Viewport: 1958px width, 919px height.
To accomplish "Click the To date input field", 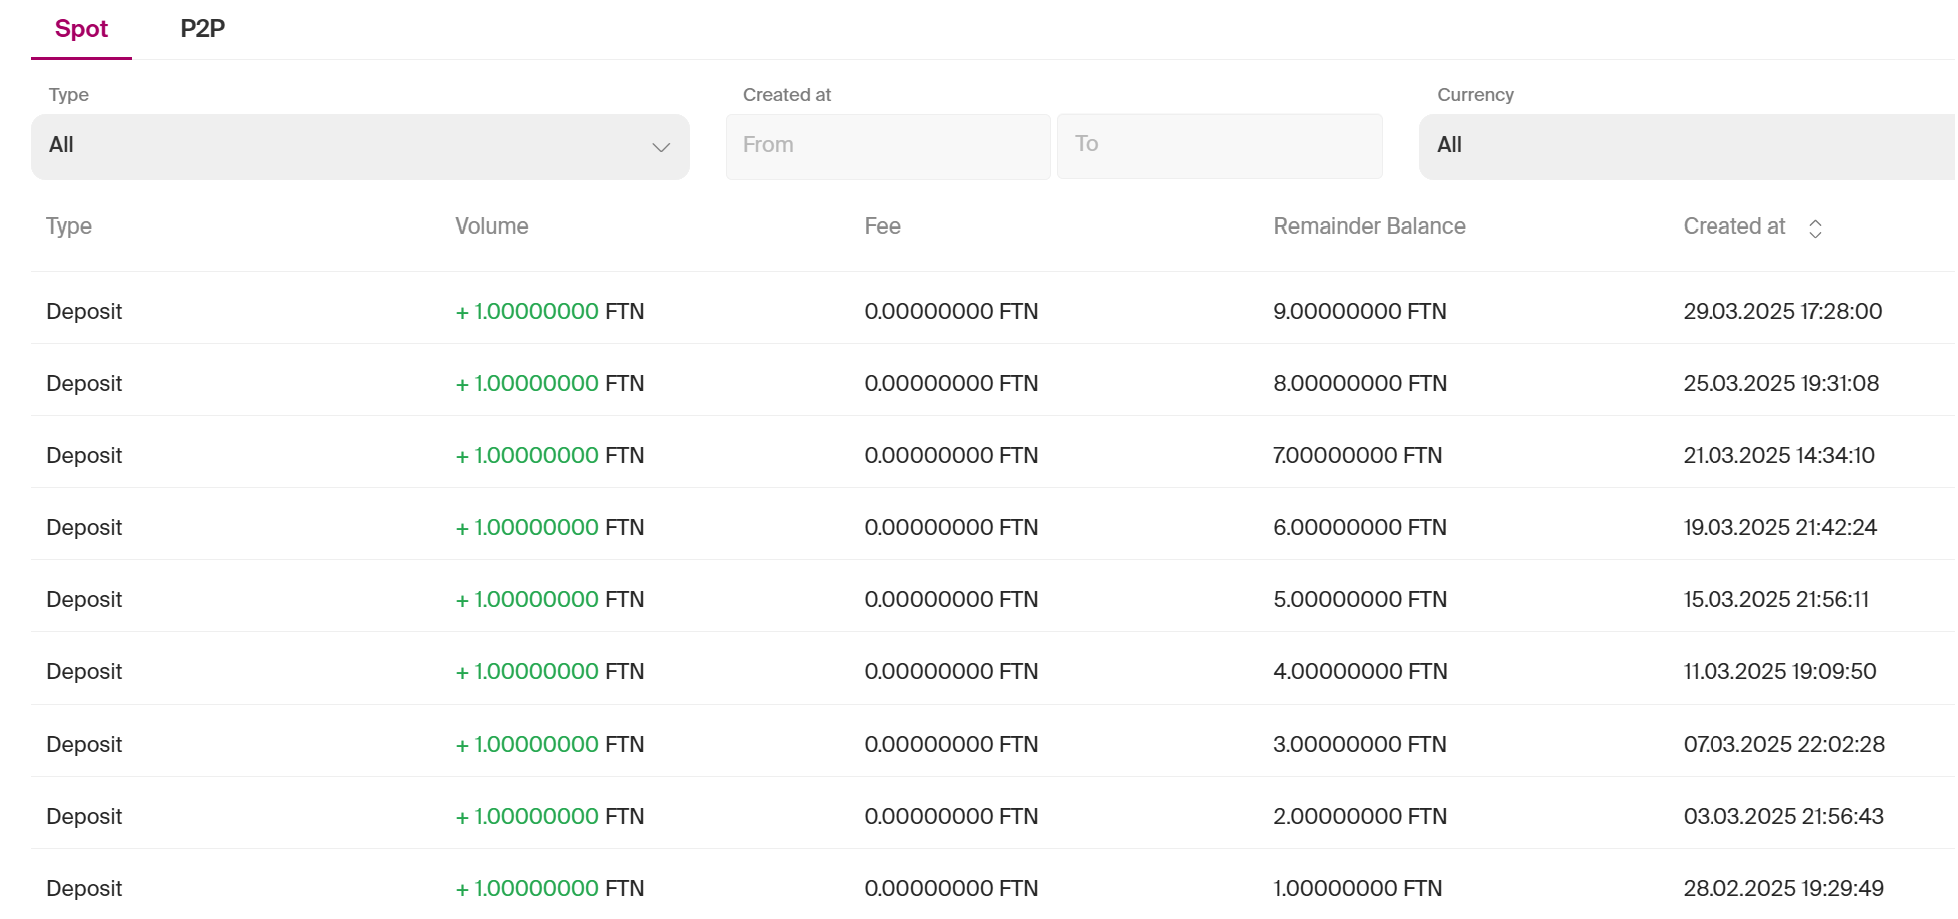I will pyautogui.click(x=1220, y=146).
